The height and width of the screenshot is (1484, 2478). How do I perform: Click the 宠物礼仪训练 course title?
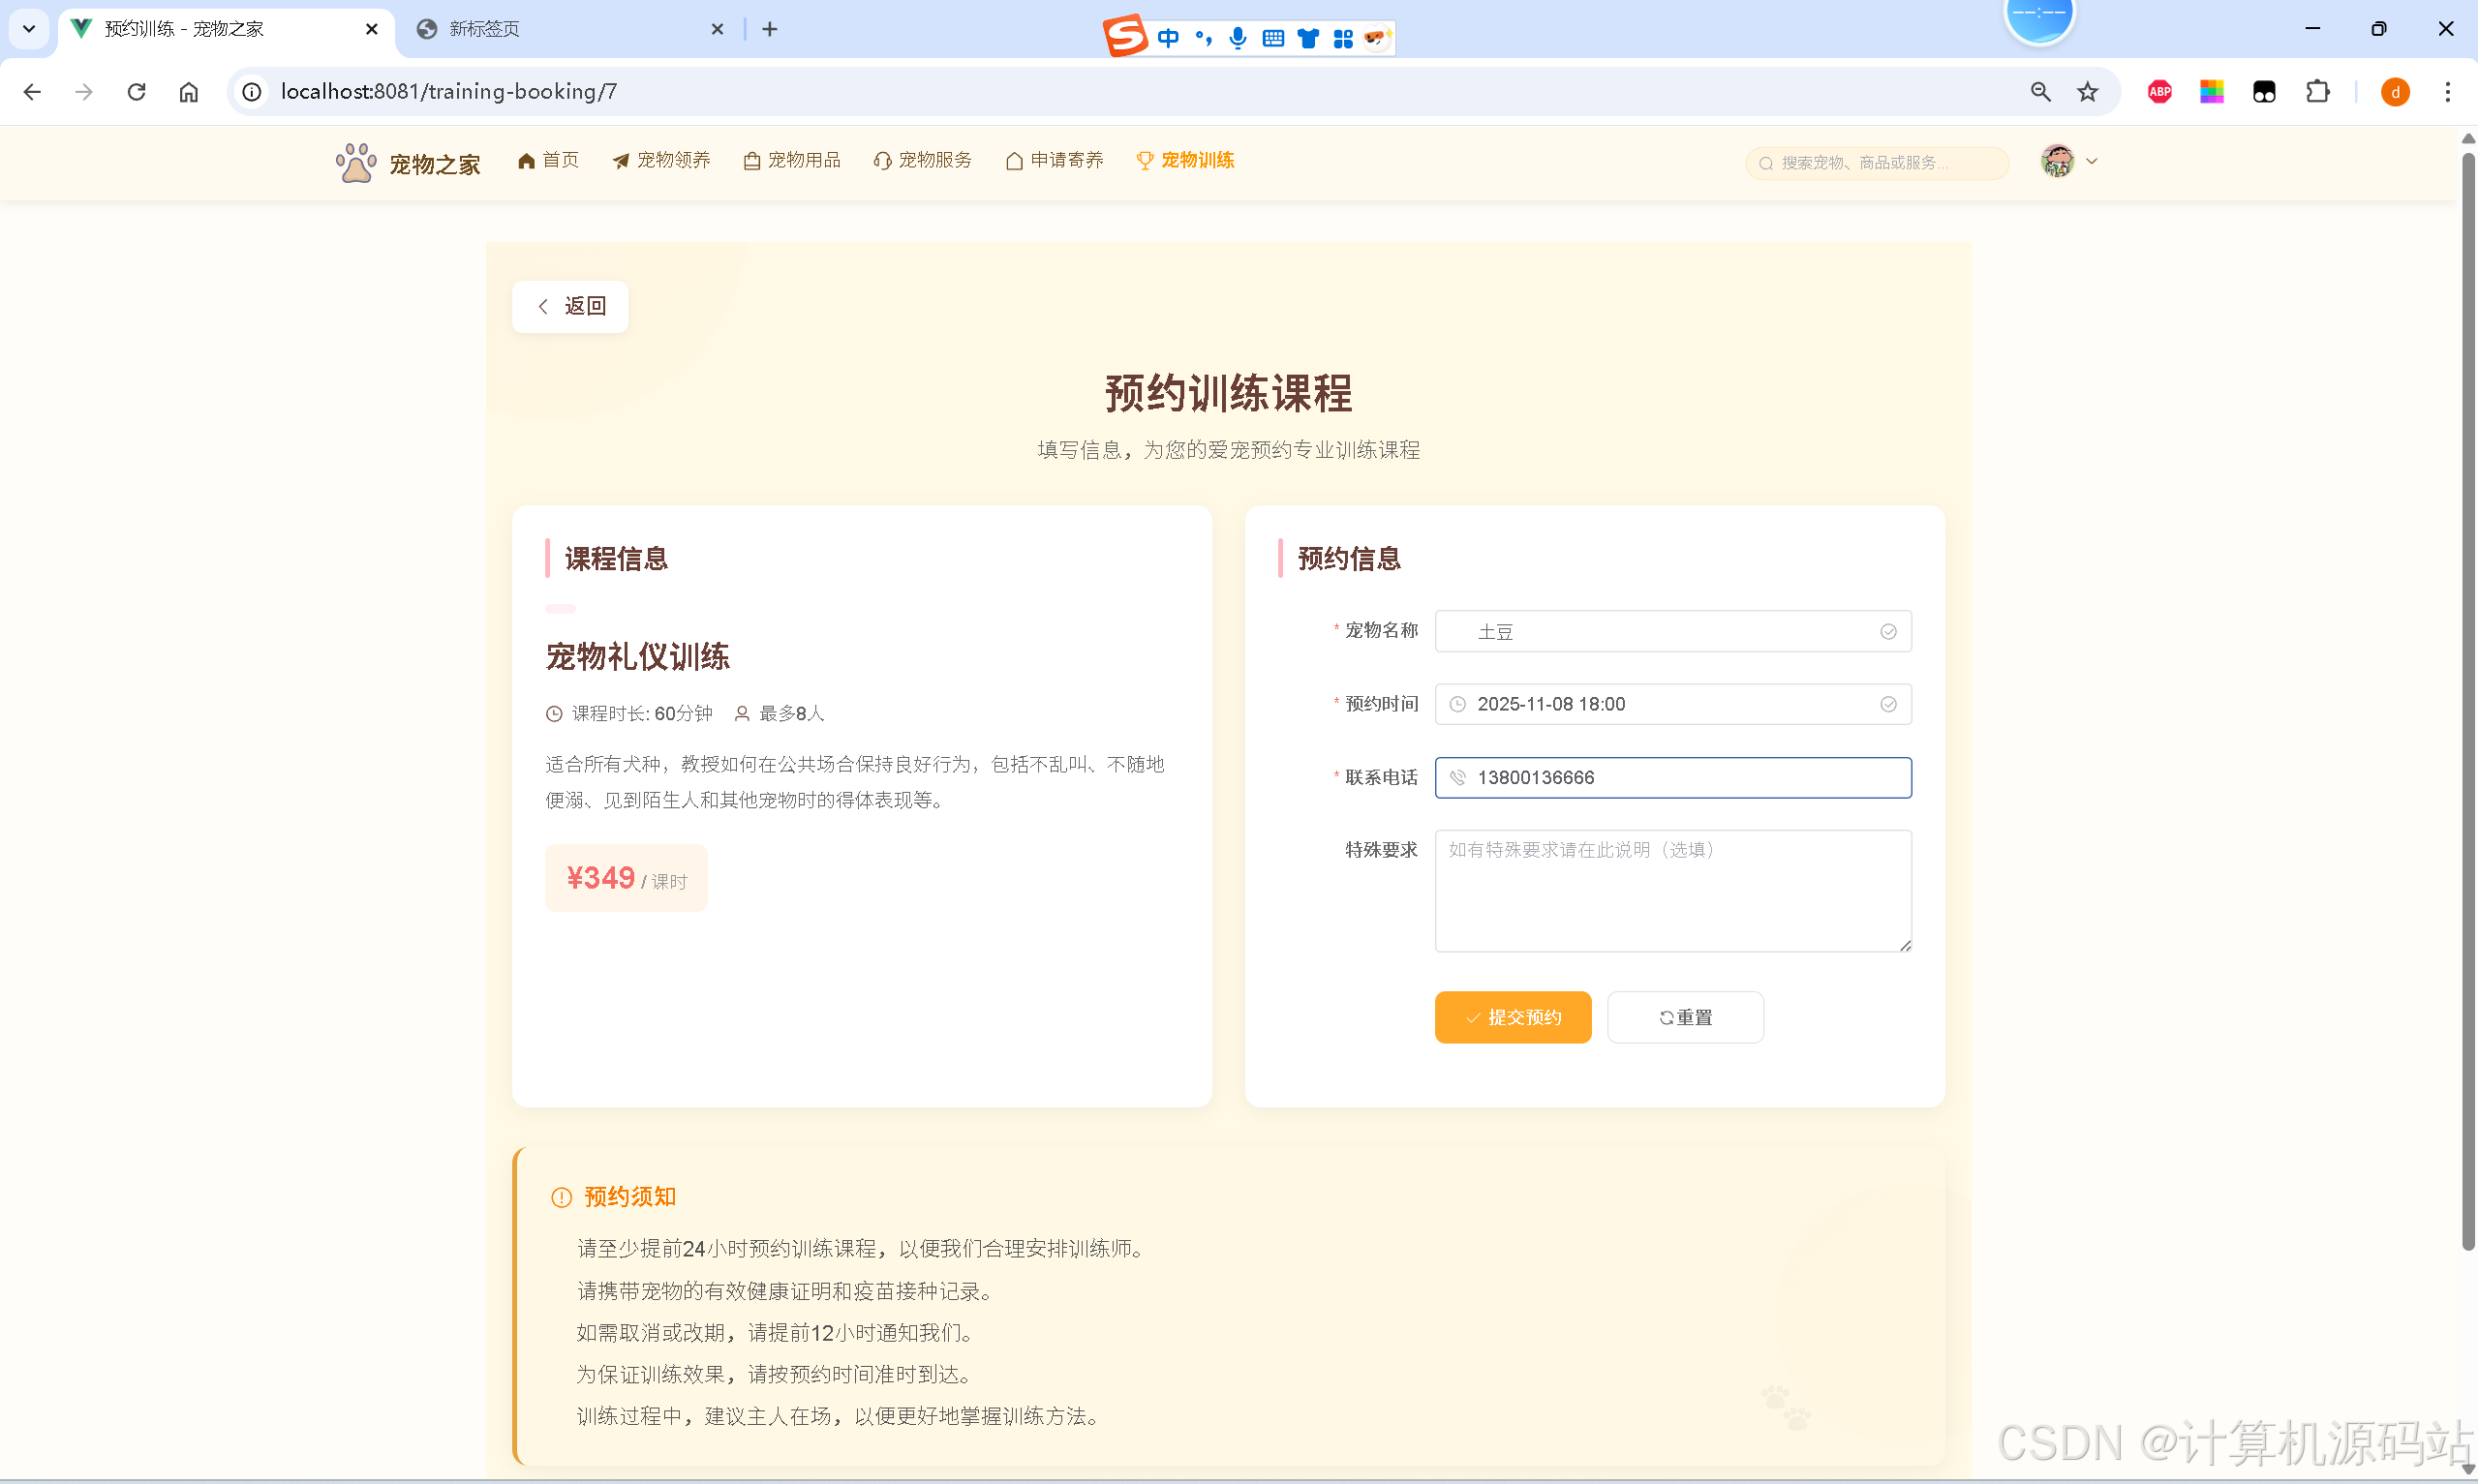click(x=637, y=657)
